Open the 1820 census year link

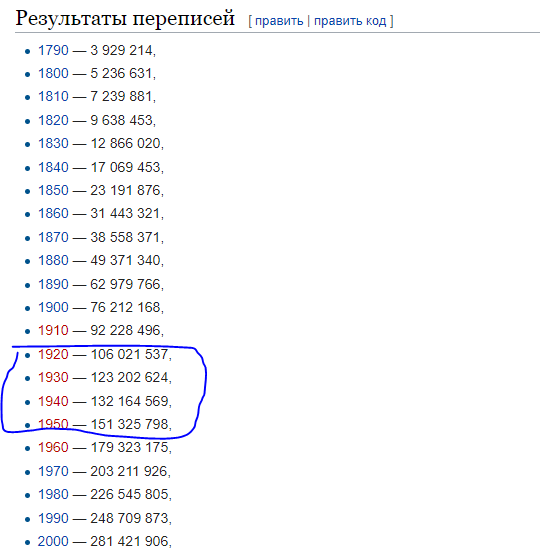(x=53, y=120)
